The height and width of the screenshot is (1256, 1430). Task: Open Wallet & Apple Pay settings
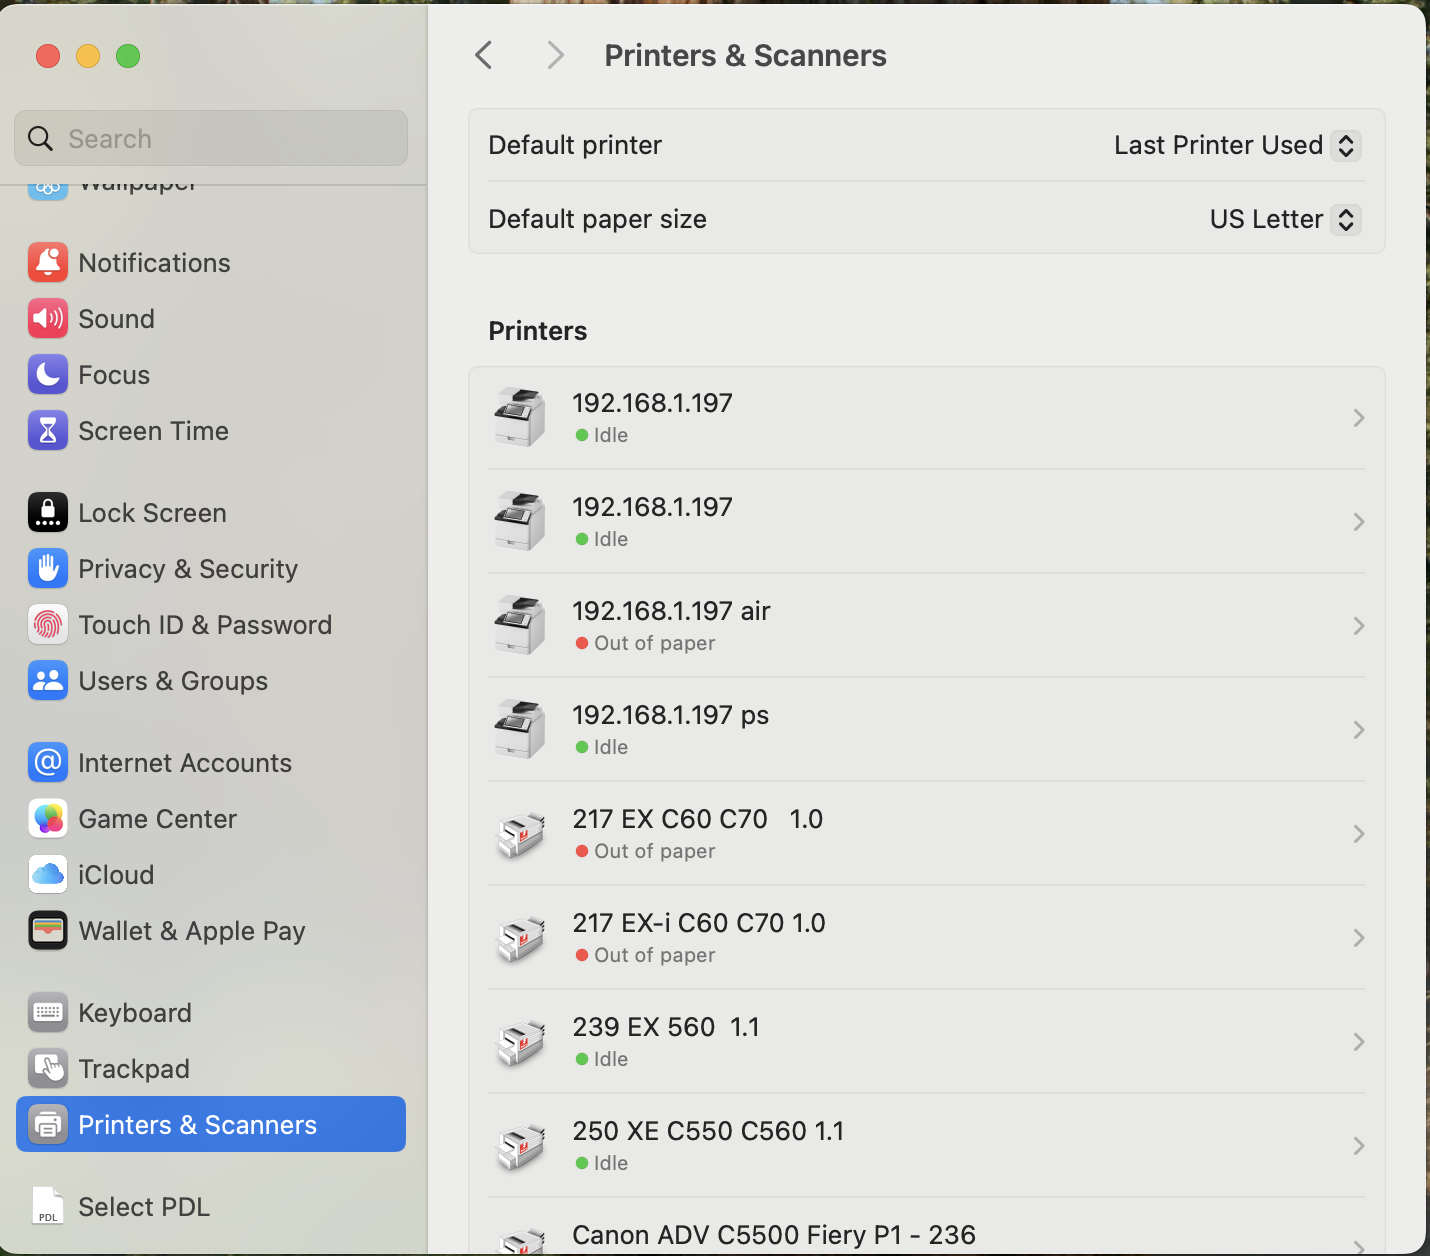click(x=192, y=930)
